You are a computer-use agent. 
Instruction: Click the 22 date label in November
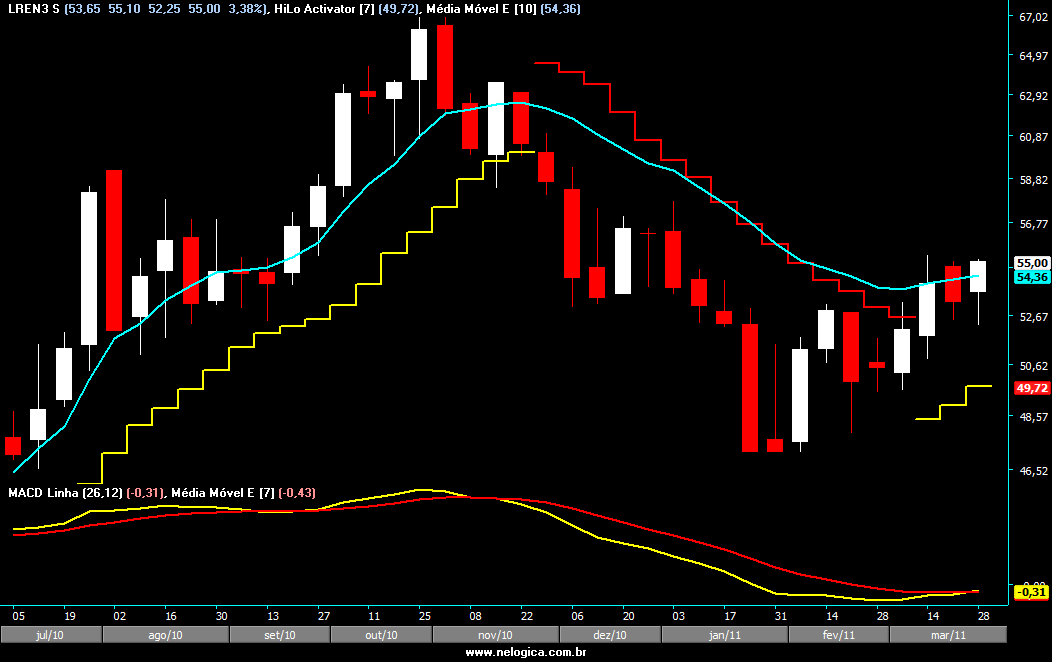point(527,616)
